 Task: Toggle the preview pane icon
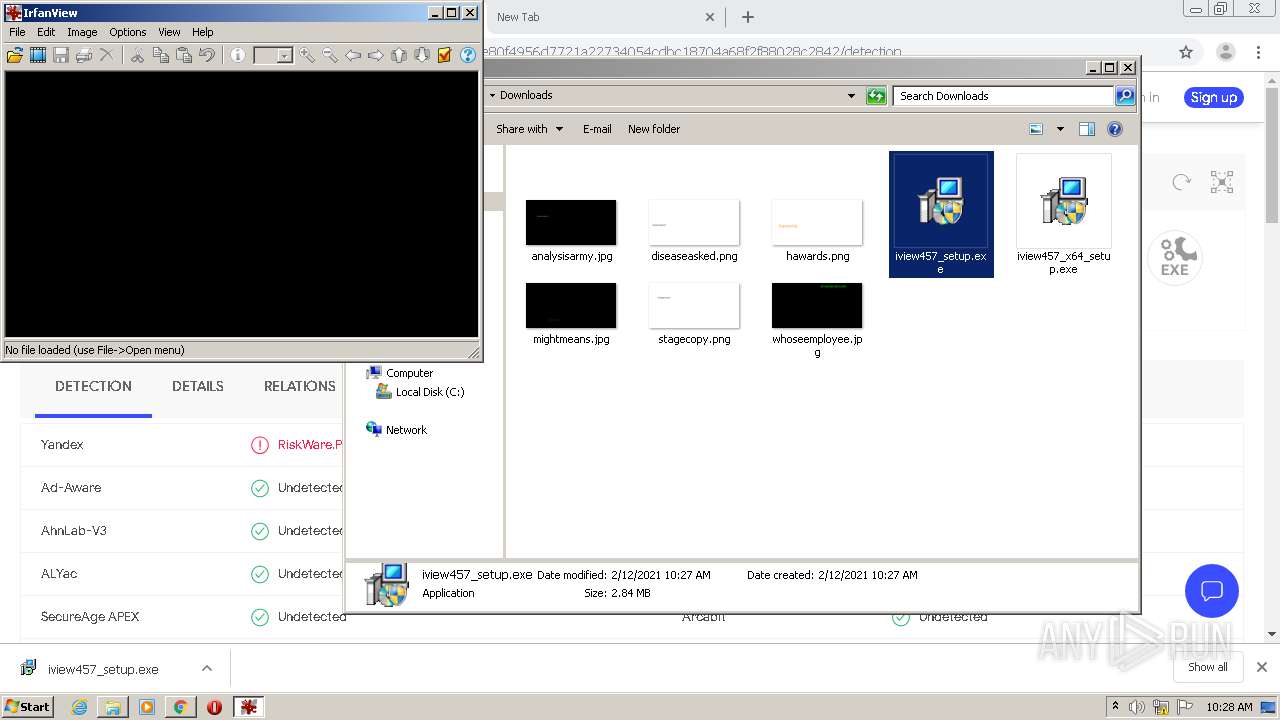pos(1087,129)
